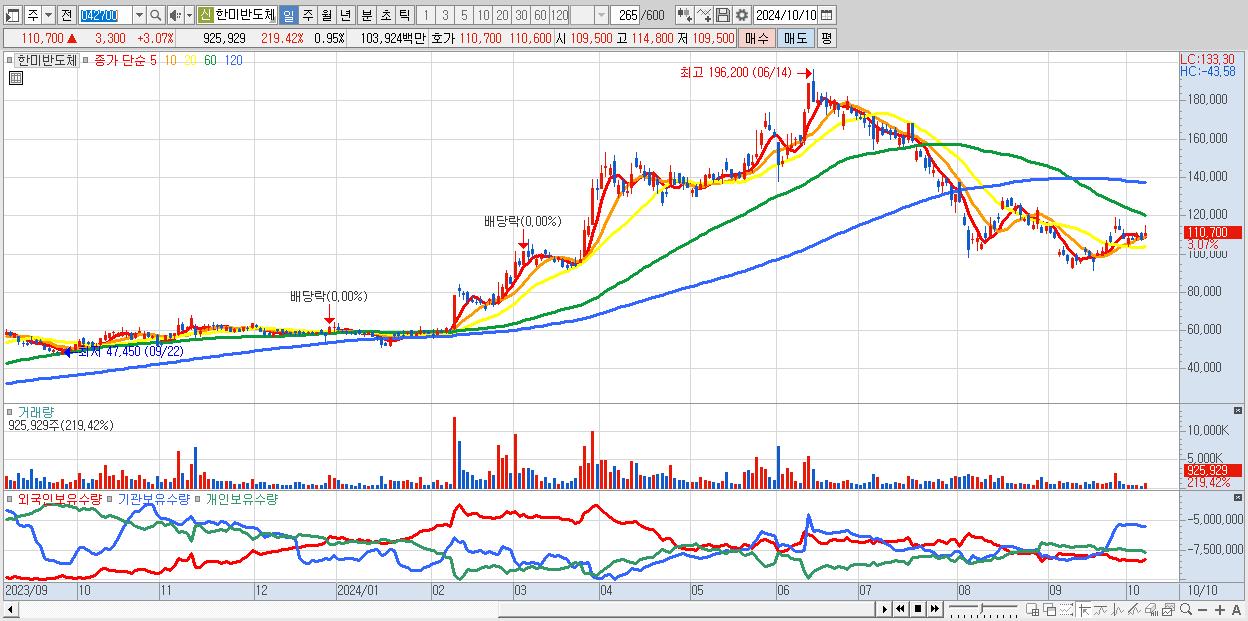Expand the sound options dropdown arrow
Image resolution: width=1248 pixels, height=621 pixels.
click(189, 15)
